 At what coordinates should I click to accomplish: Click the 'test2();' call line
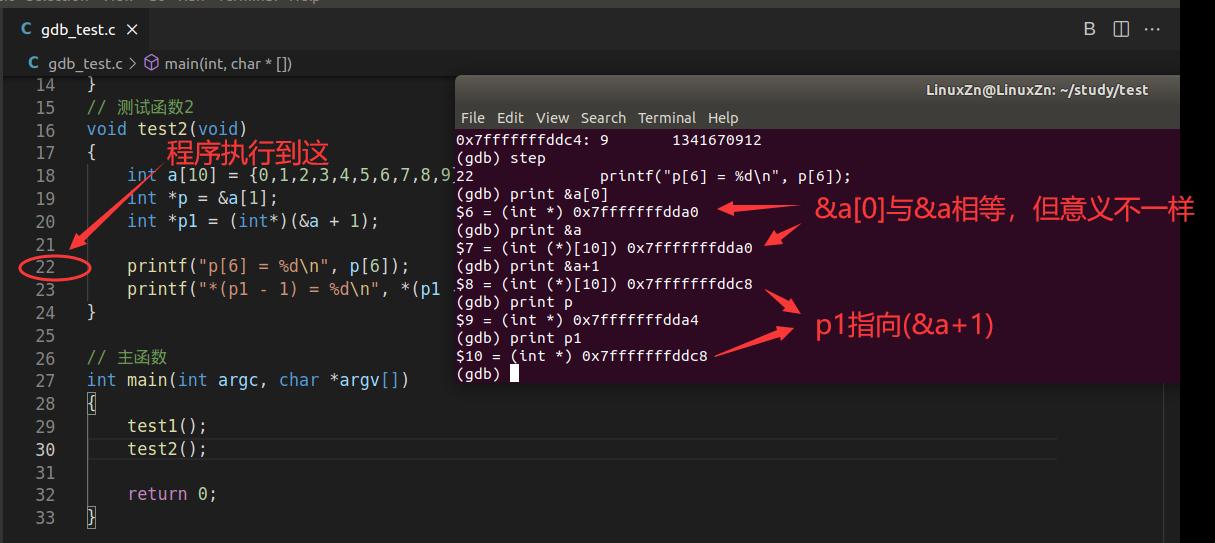tap(167, 449)
